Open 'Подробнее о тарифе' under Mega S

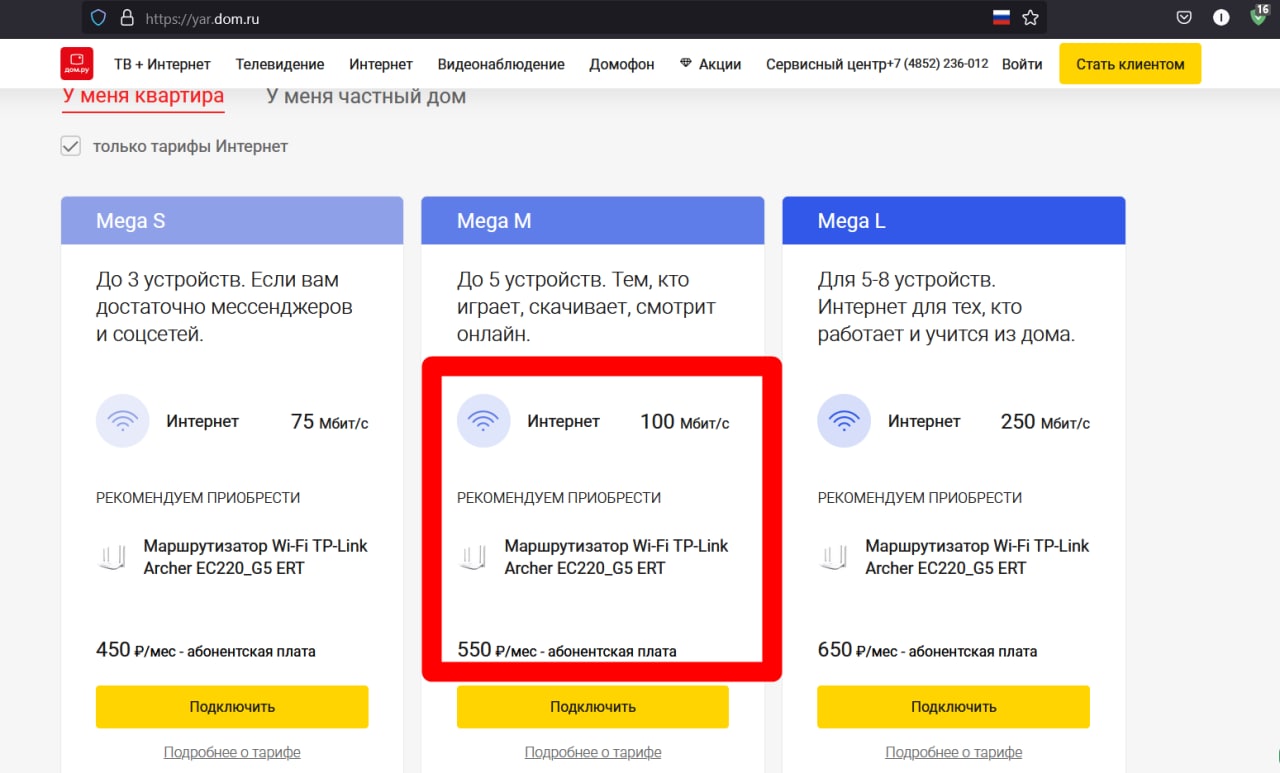point(232,752)
